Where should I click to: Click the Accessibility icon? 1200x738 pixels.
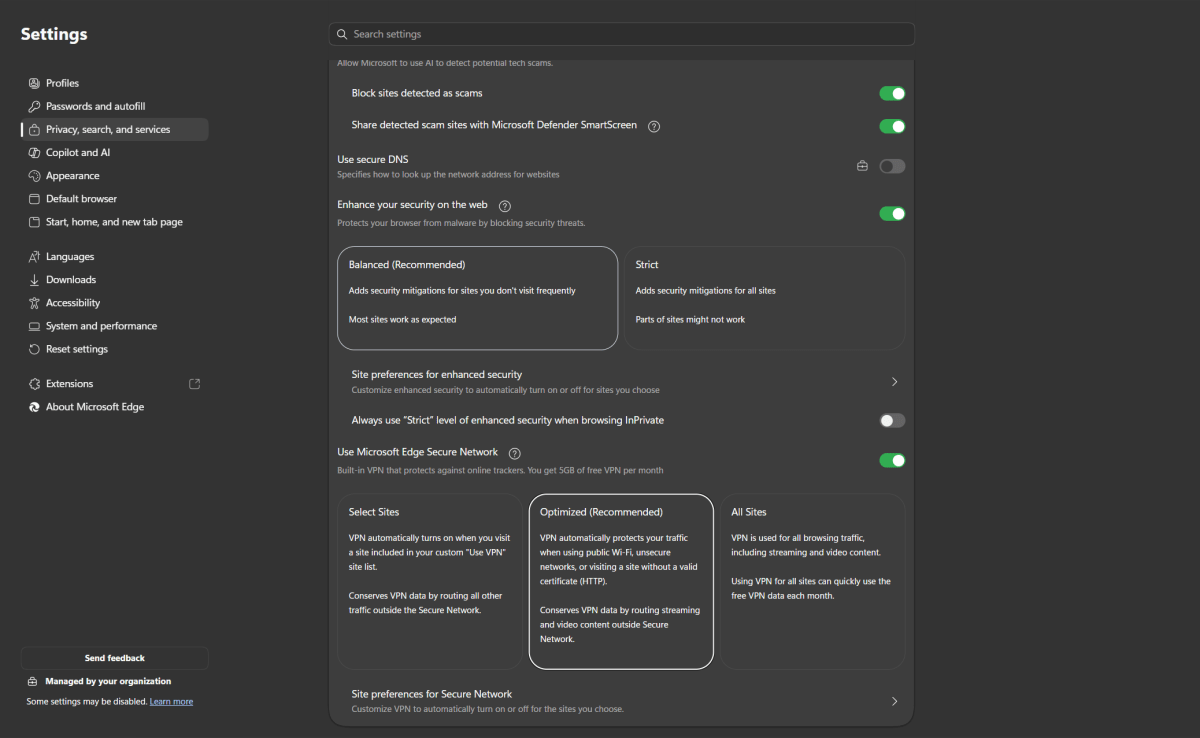[34, 303]
